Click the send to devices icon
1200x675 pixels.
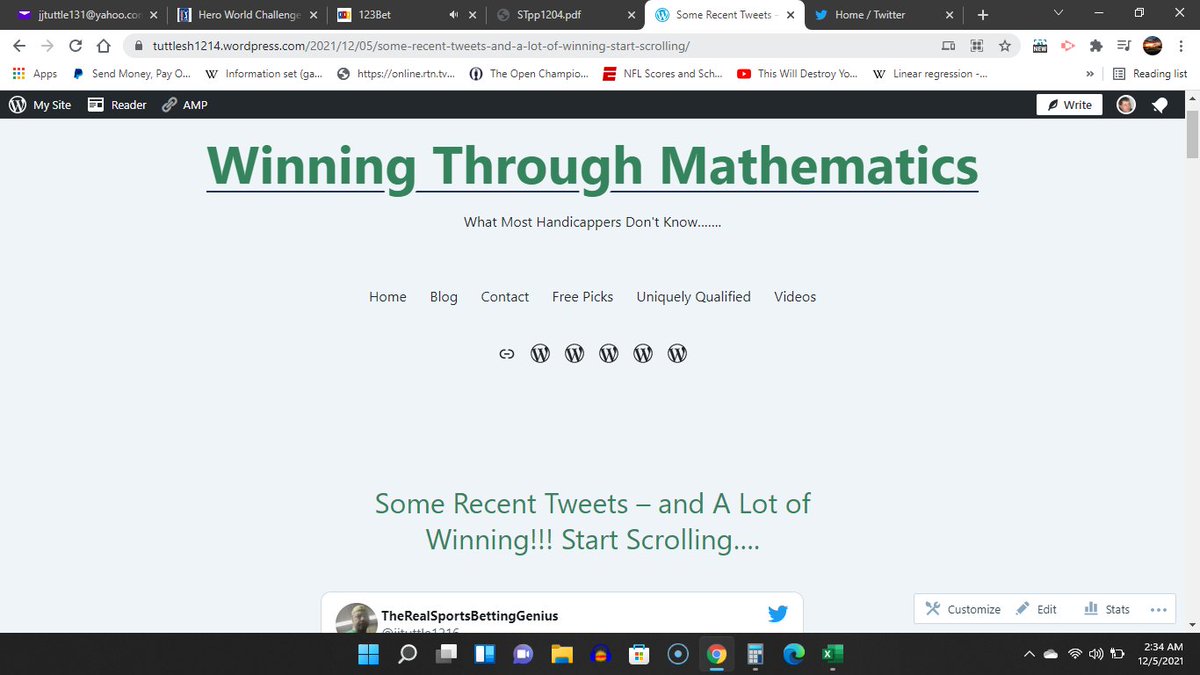click(948, 46)
